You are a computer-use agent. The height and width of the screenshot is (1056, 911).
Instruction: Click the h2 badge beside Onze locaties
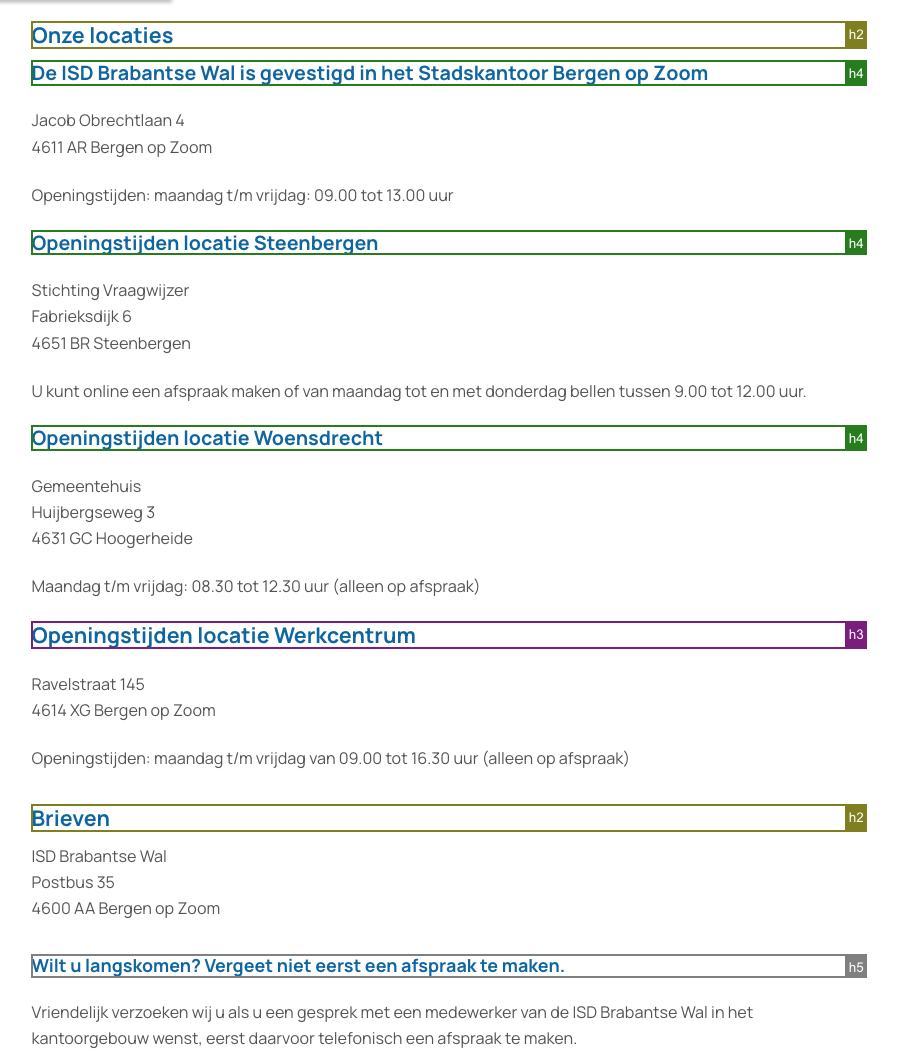tap(855, 35)
